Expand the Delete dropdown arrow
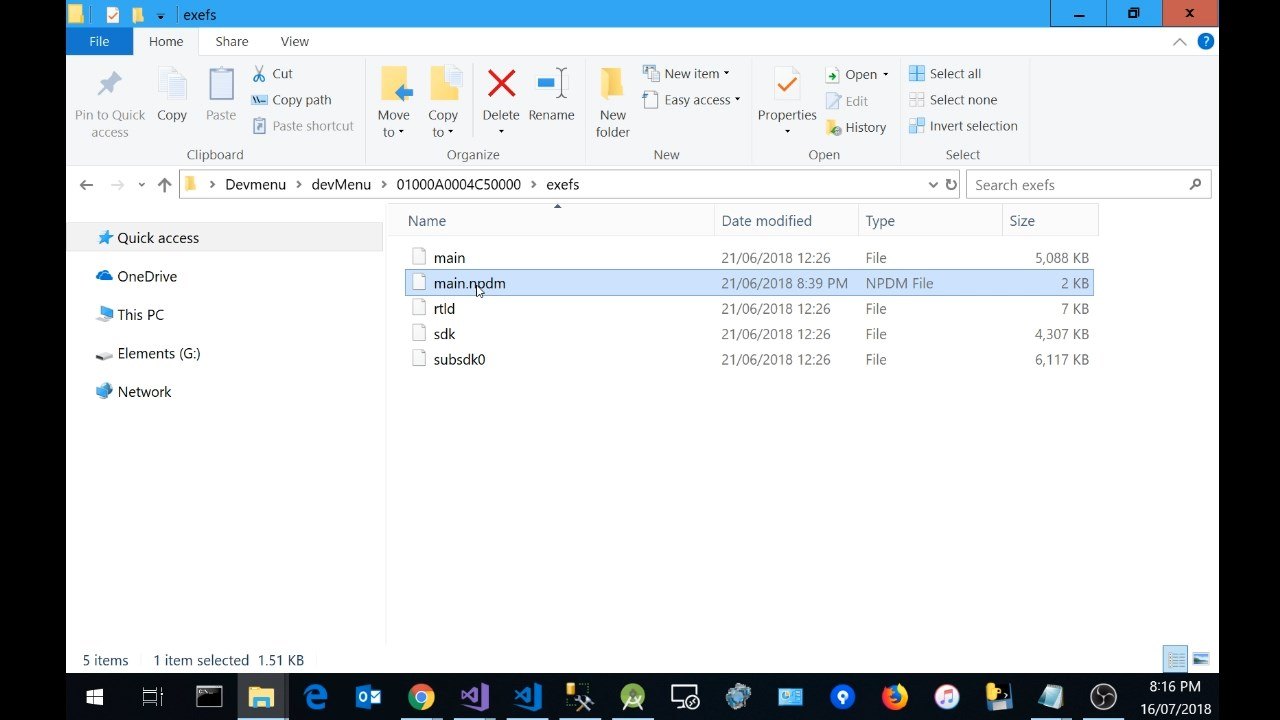 [501, 132]
